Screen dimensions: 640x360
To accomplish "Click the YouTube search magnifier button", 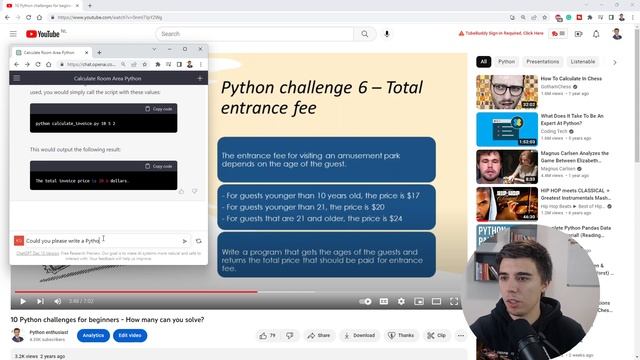I will point(364,34).
